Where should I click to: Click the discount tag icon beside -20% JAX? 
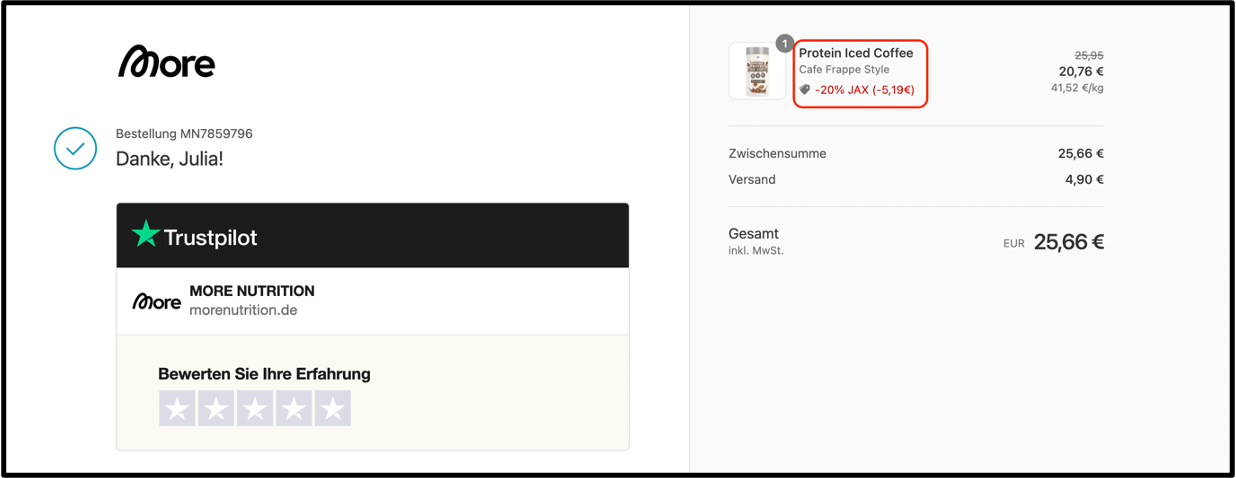[x=805, y=90]
